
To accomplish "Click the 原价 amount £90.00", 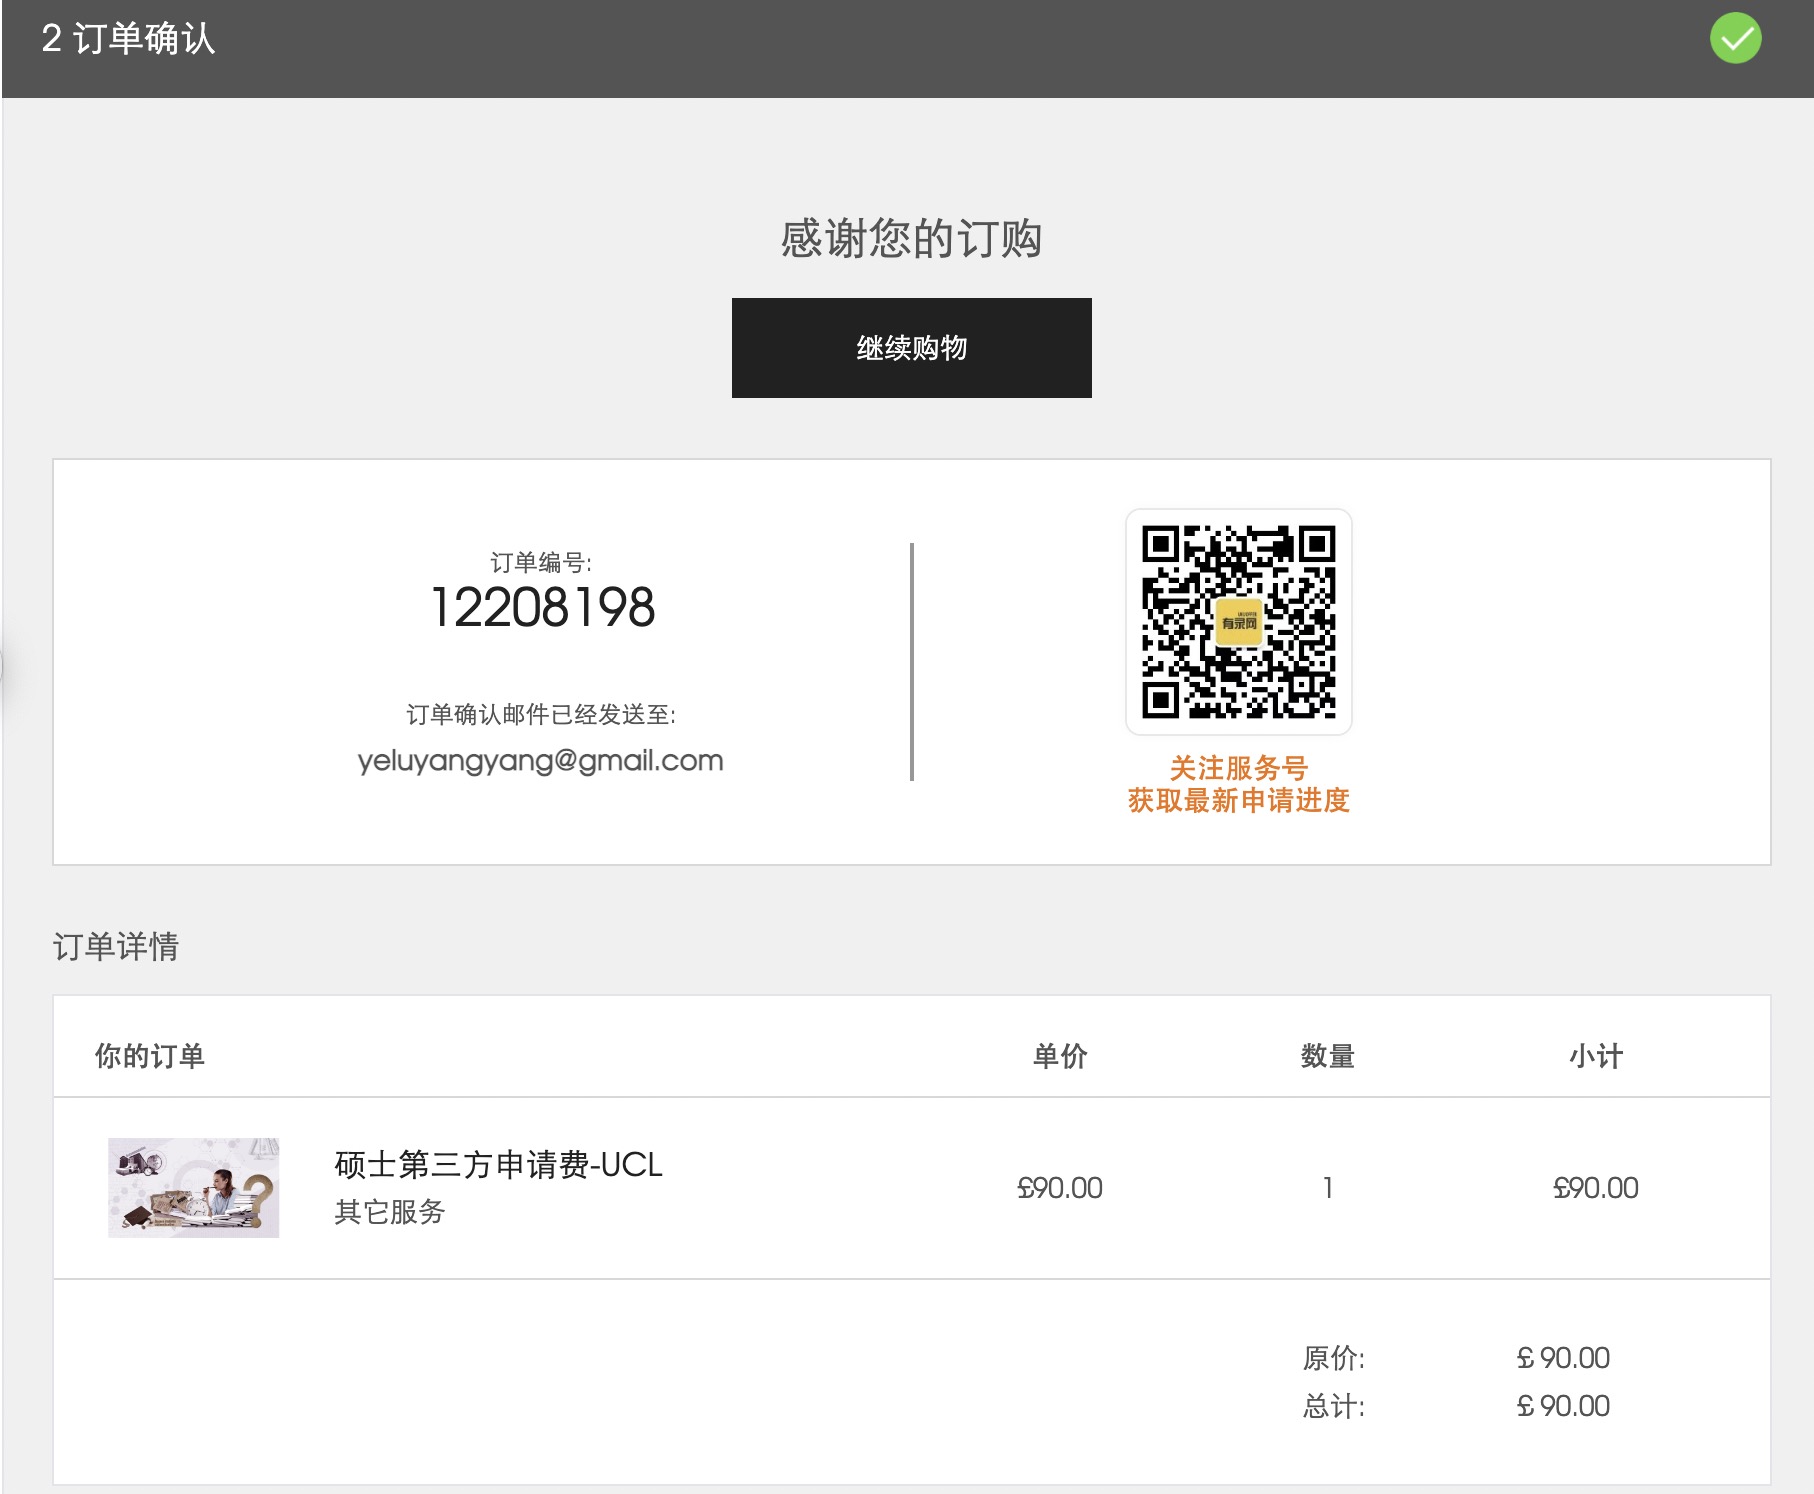I will tap(1563, 1358).
